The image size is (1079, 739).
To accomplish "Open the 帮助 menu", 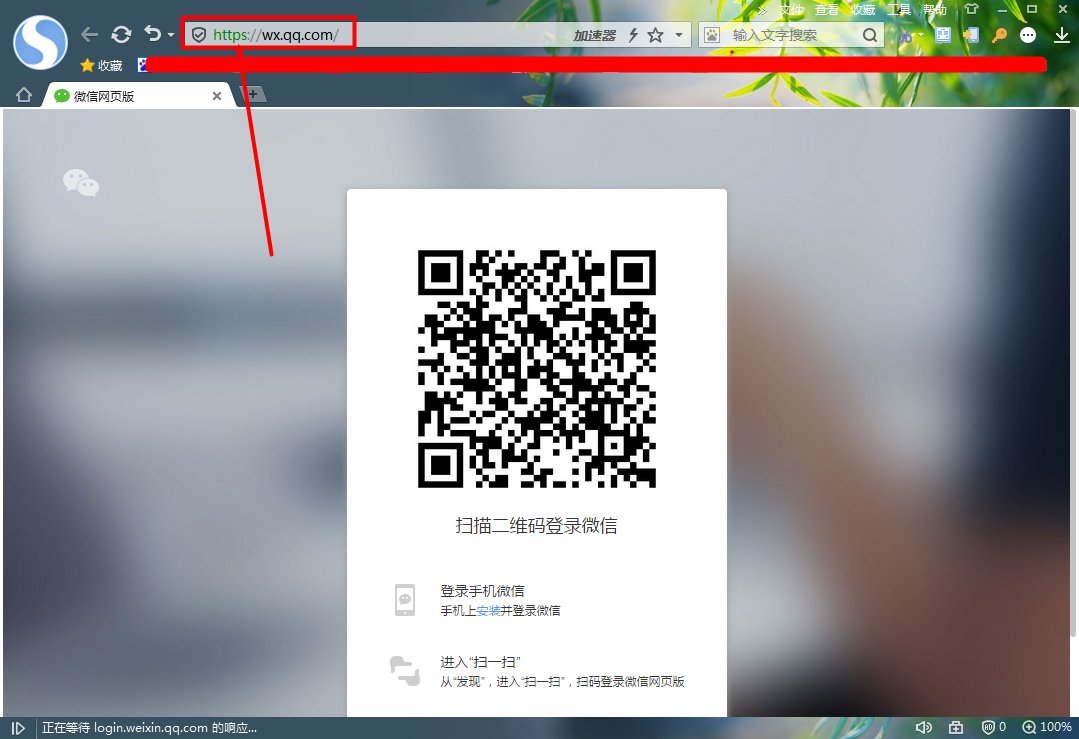I will (934, 10).
